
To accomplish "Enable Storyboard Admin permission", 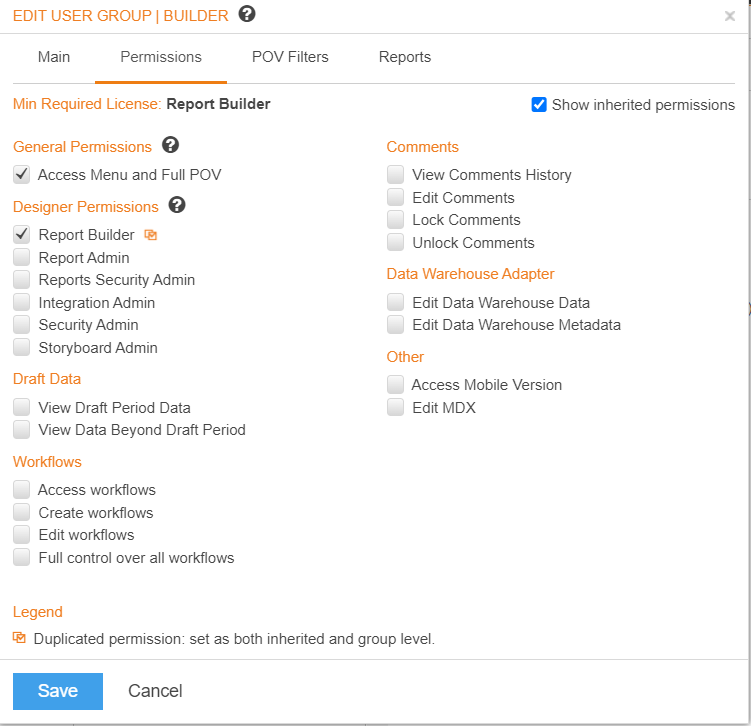I will [x=22, y=347].
